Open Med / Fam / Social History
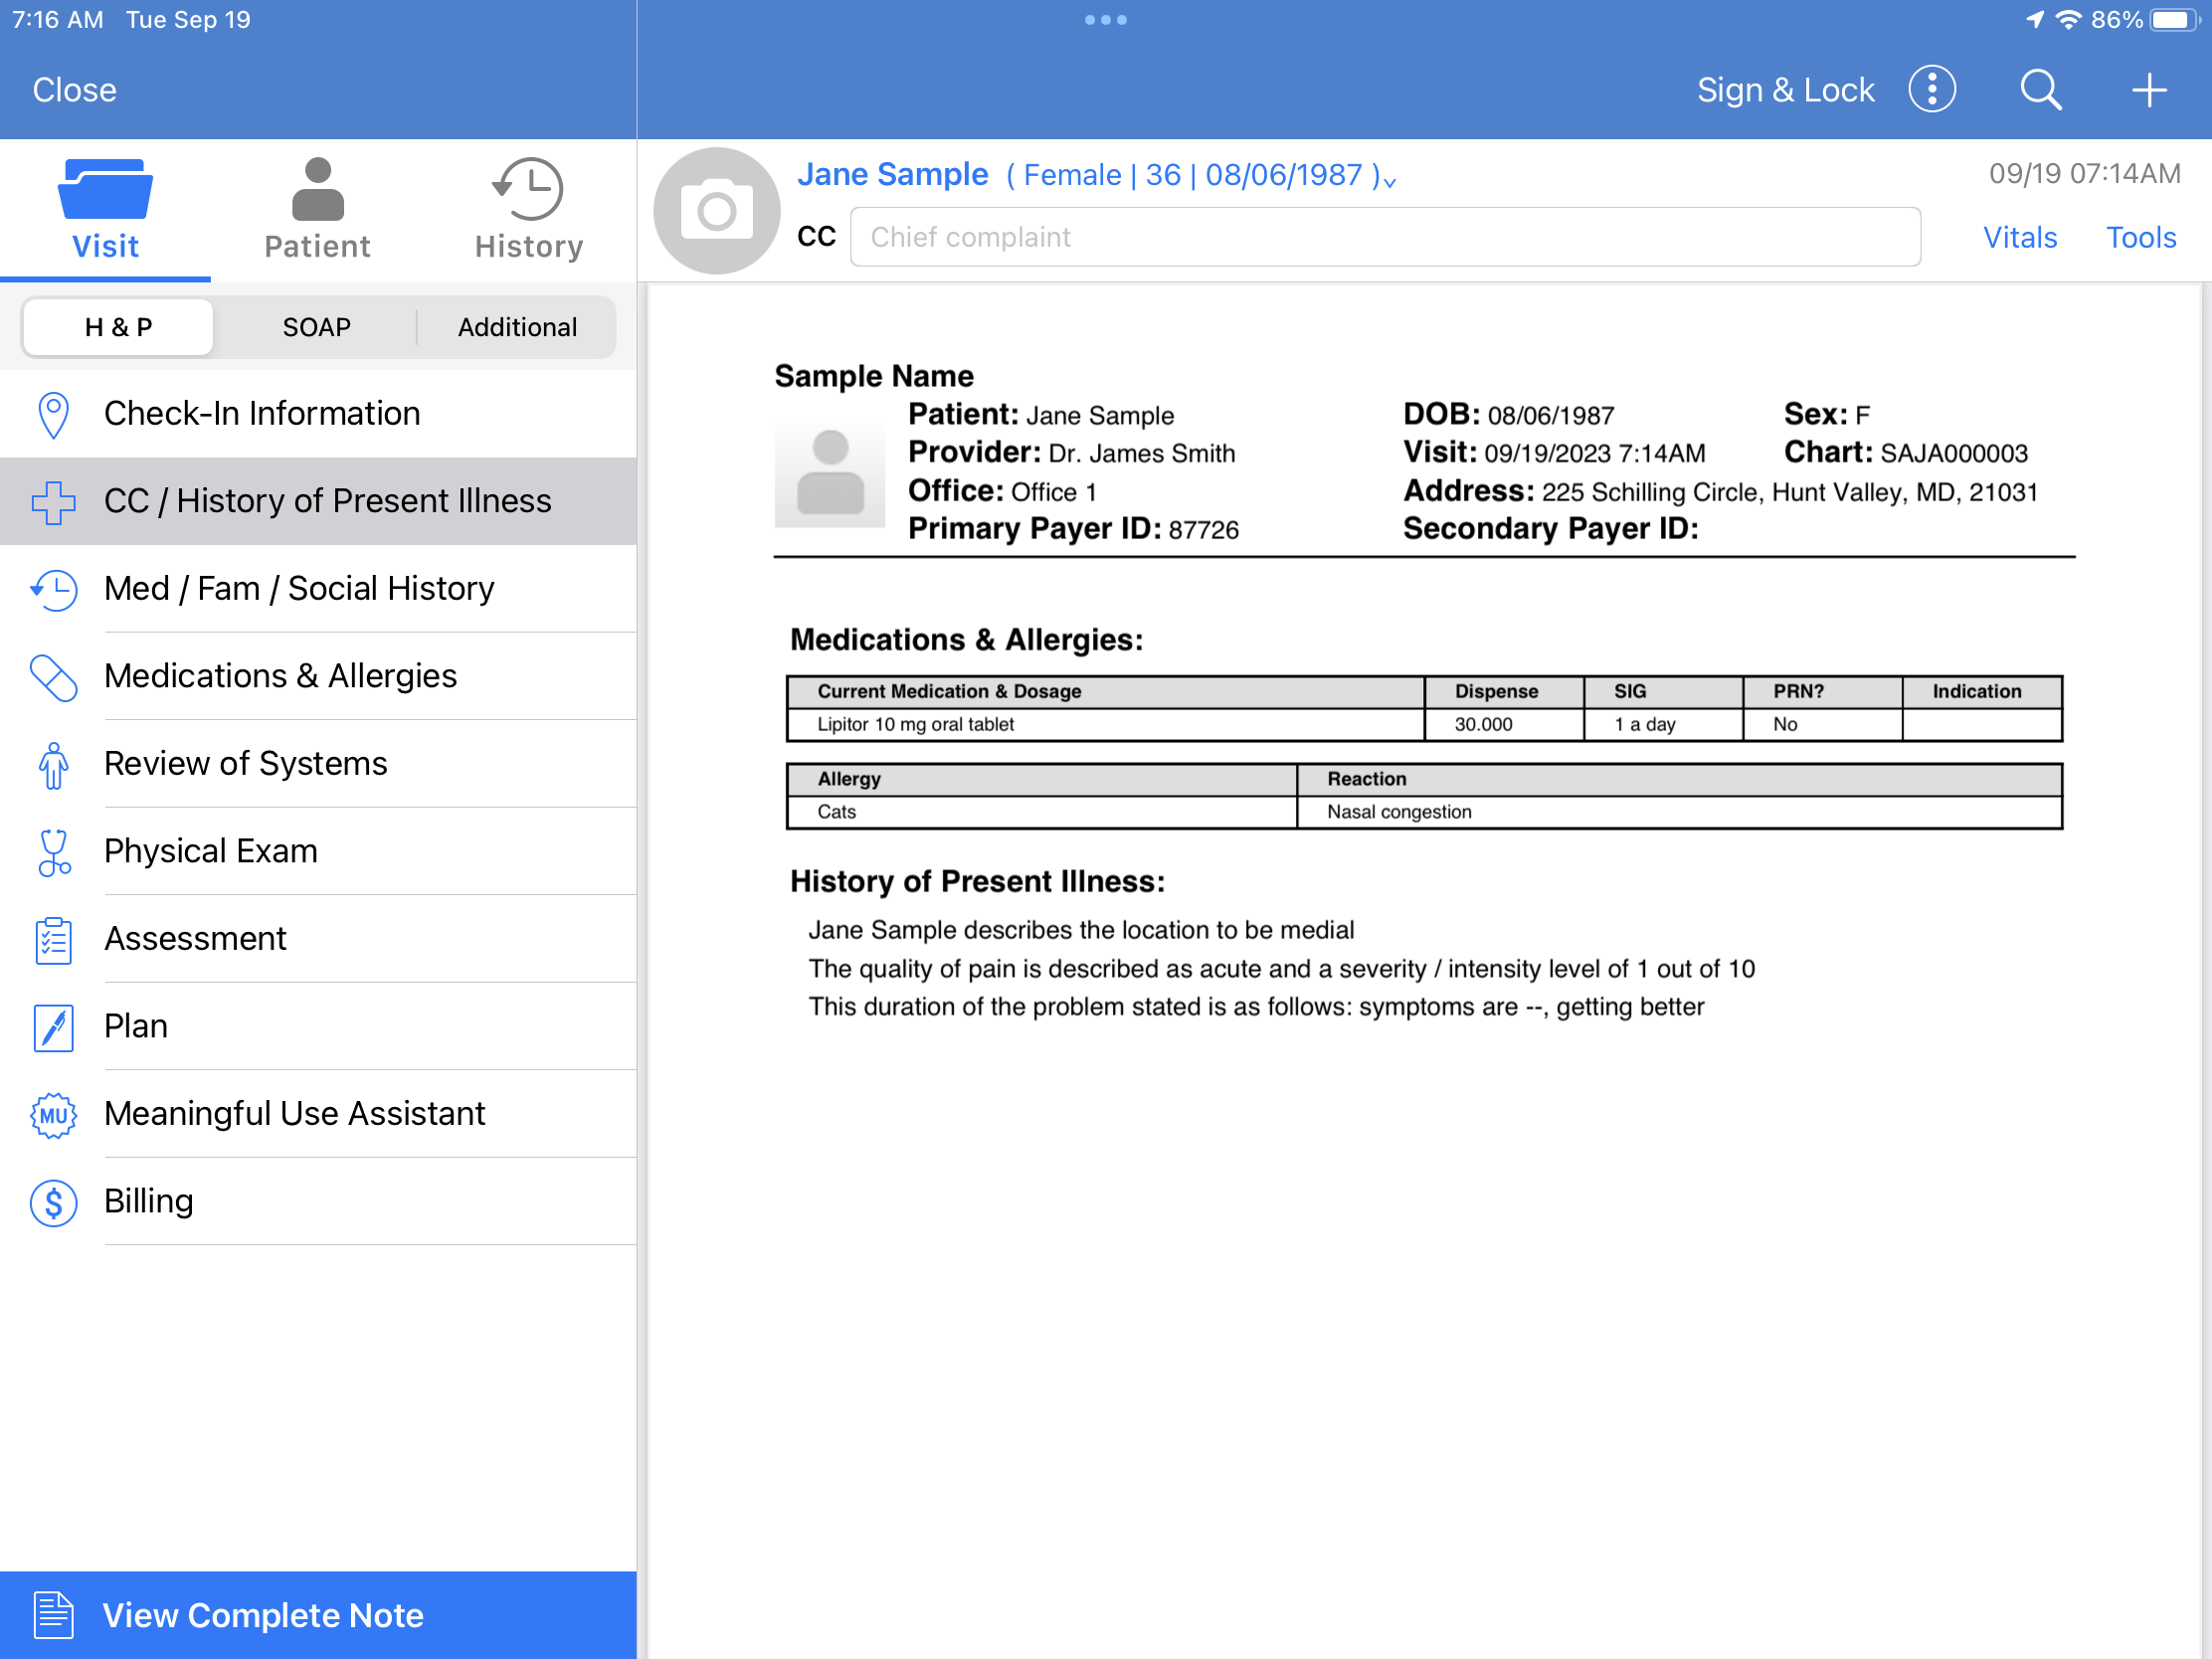The height and width of the screenshot is (1659, 2212). coord(318,588)
